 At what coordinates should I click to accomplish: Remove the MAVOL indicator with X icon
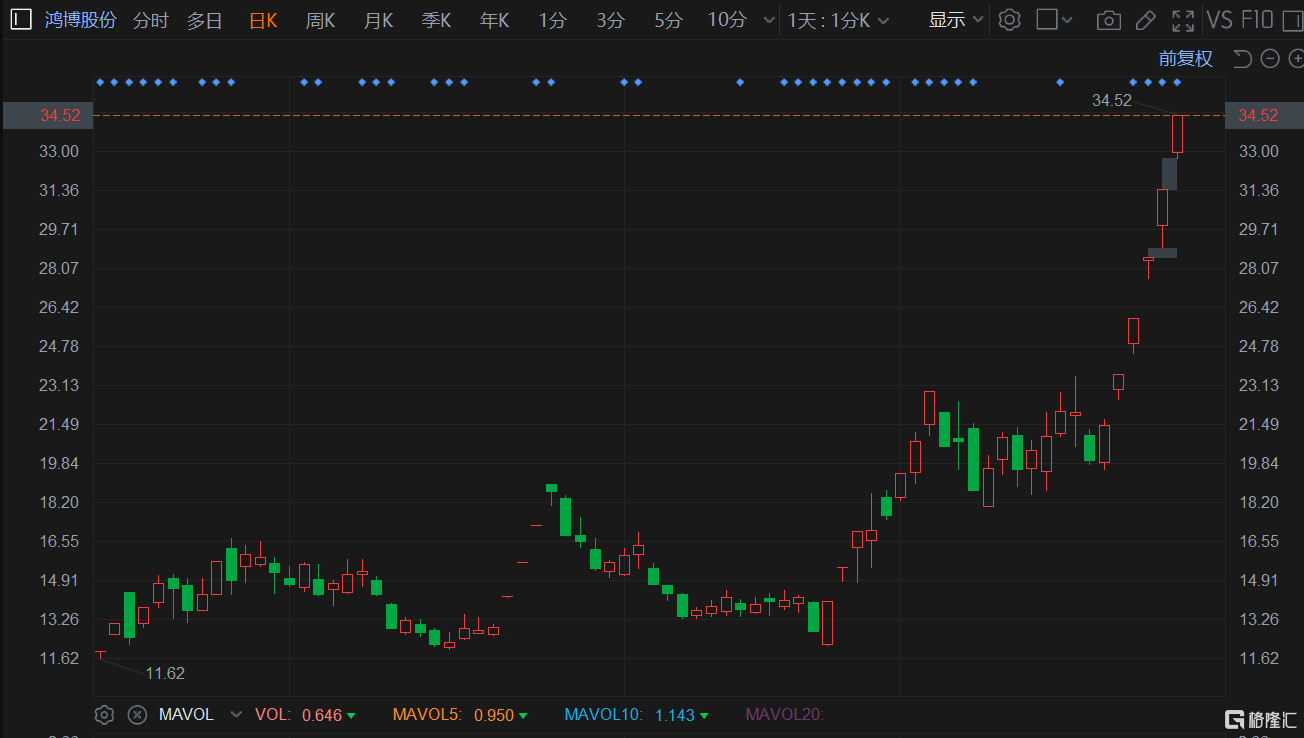(x=137, y=715)
